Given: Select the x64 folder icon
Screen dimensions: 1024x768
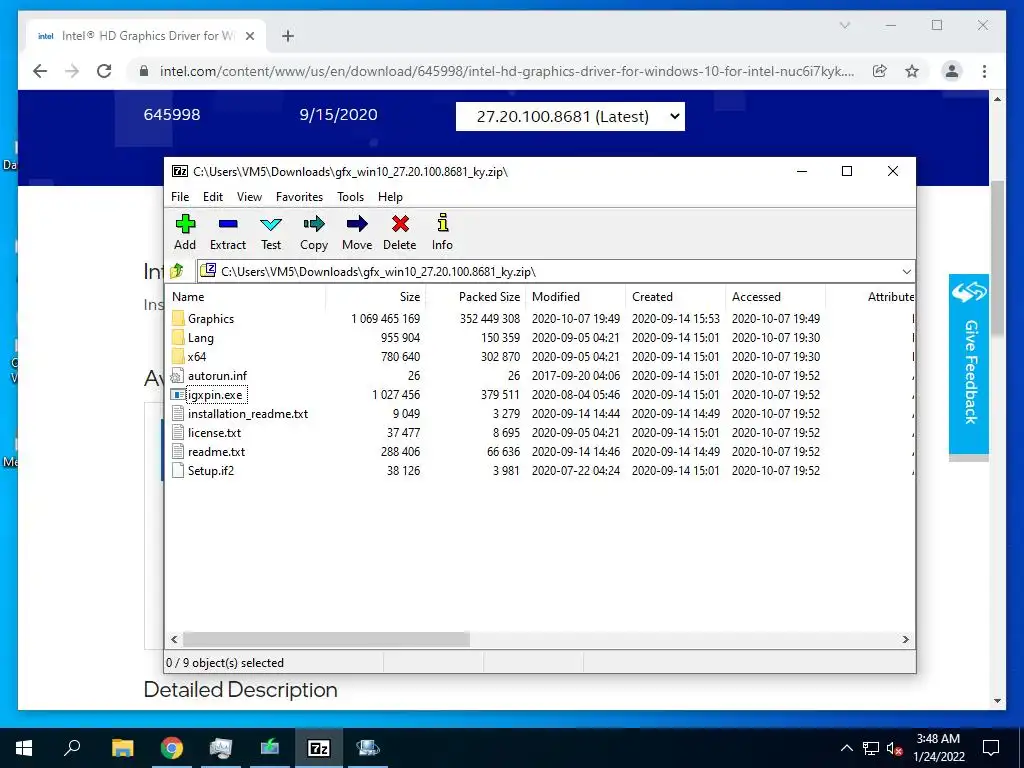Looking at the screenshot, I should (178, 357).
